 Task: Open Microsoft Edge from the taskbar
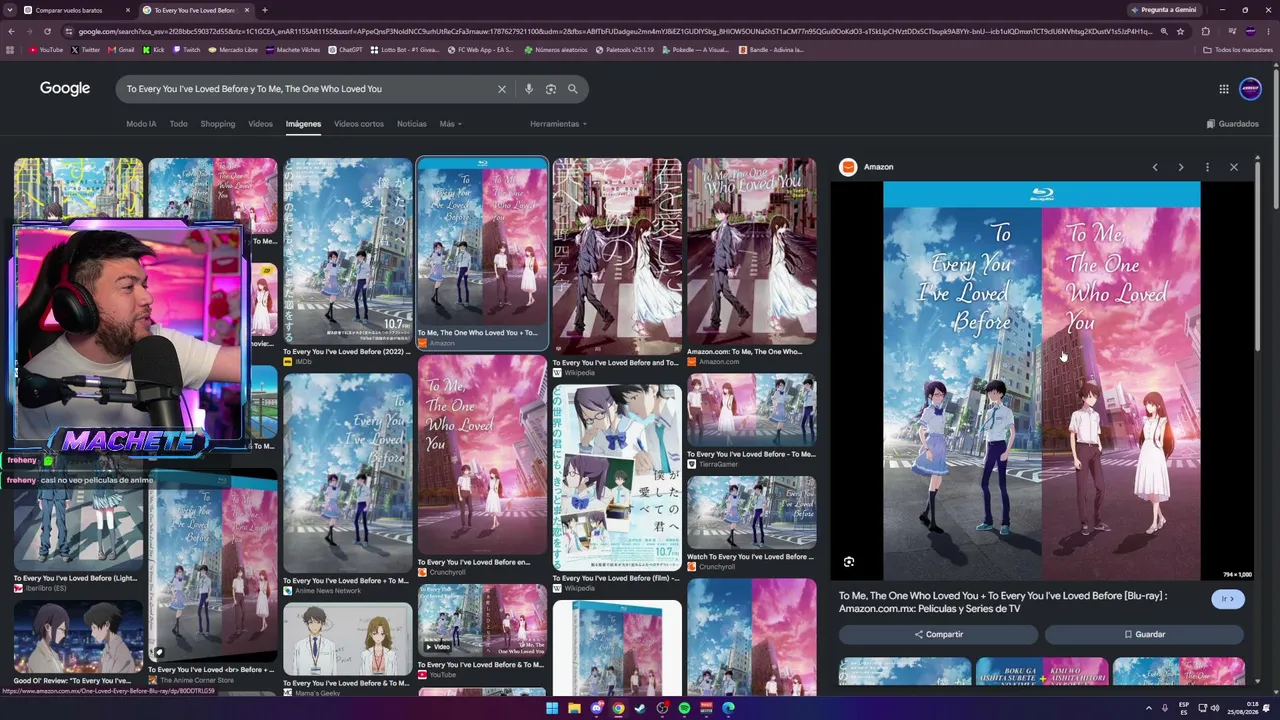point(728,708)
